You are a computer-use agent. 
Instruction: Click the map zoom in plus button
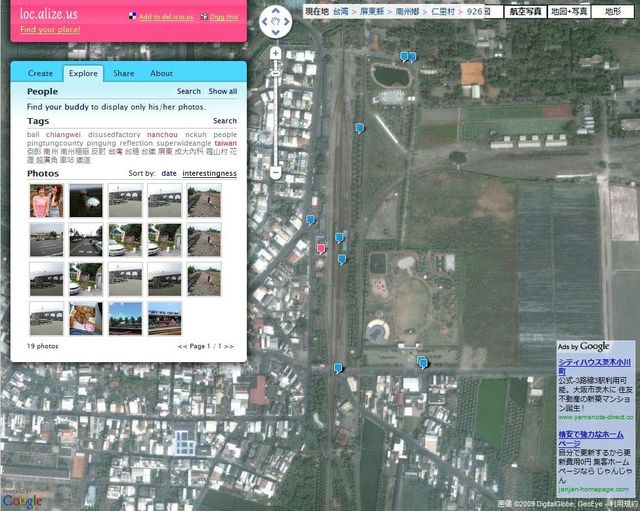tap(276, 52)
